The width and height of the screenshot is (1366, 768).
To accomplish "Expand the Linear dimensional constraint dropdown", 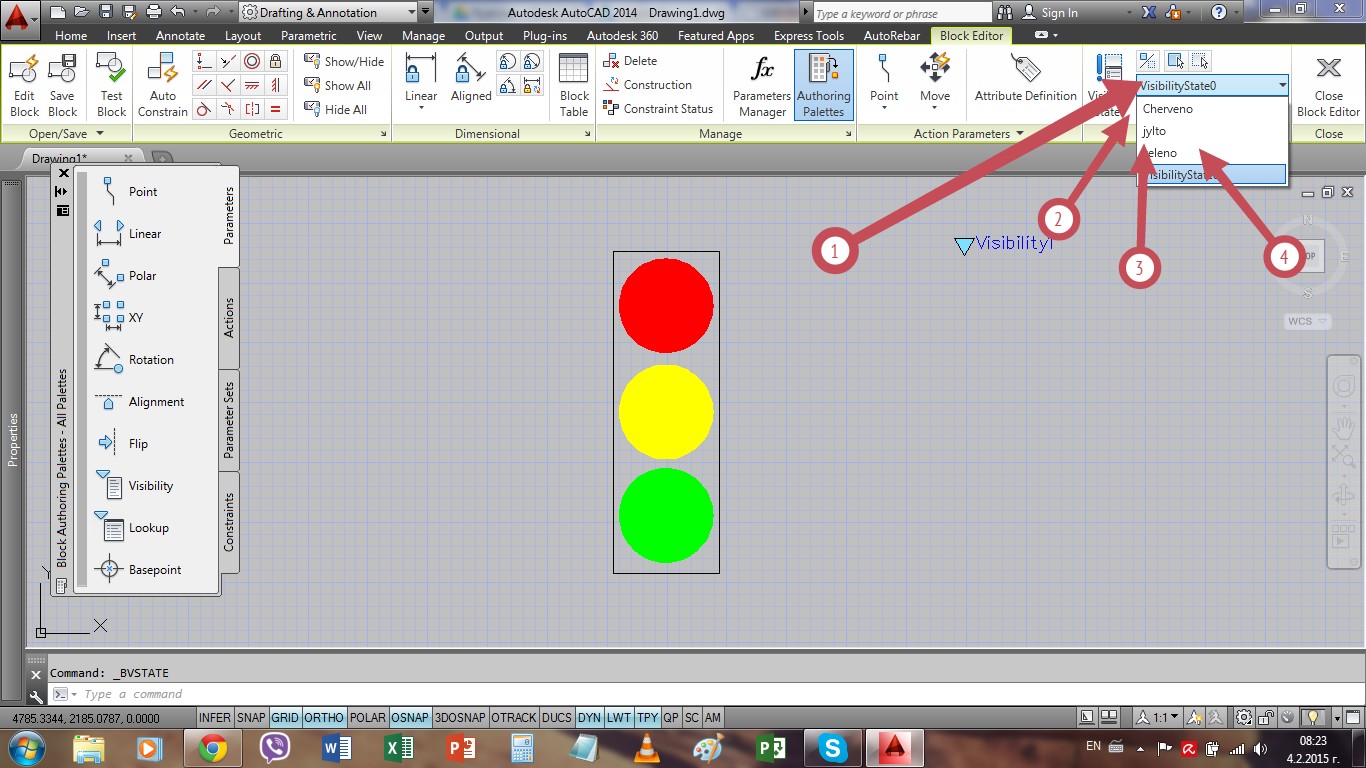I will click(421, 108).
